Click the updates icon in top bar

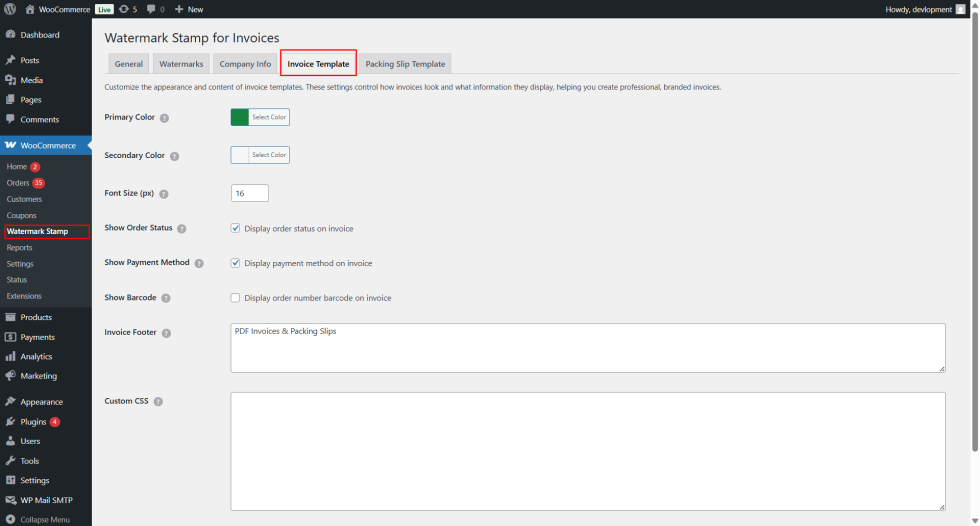click(x=123, y=9)
